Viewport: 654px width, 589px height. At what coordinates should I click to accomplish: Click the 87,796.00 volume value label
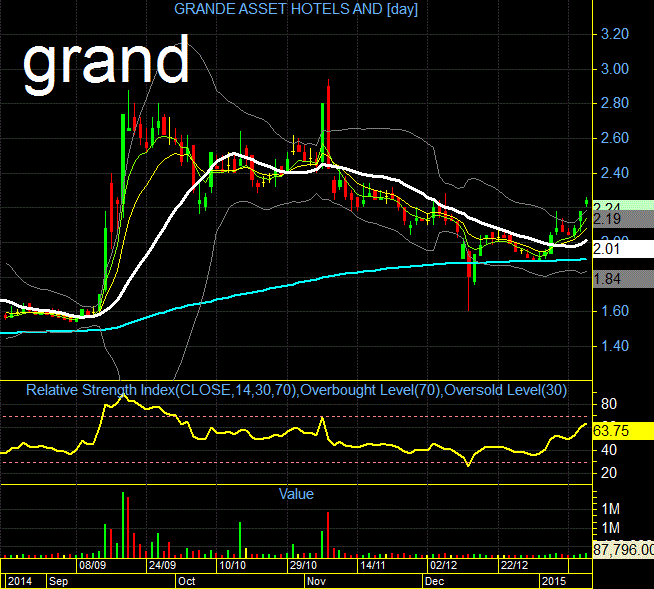point(623,549)
